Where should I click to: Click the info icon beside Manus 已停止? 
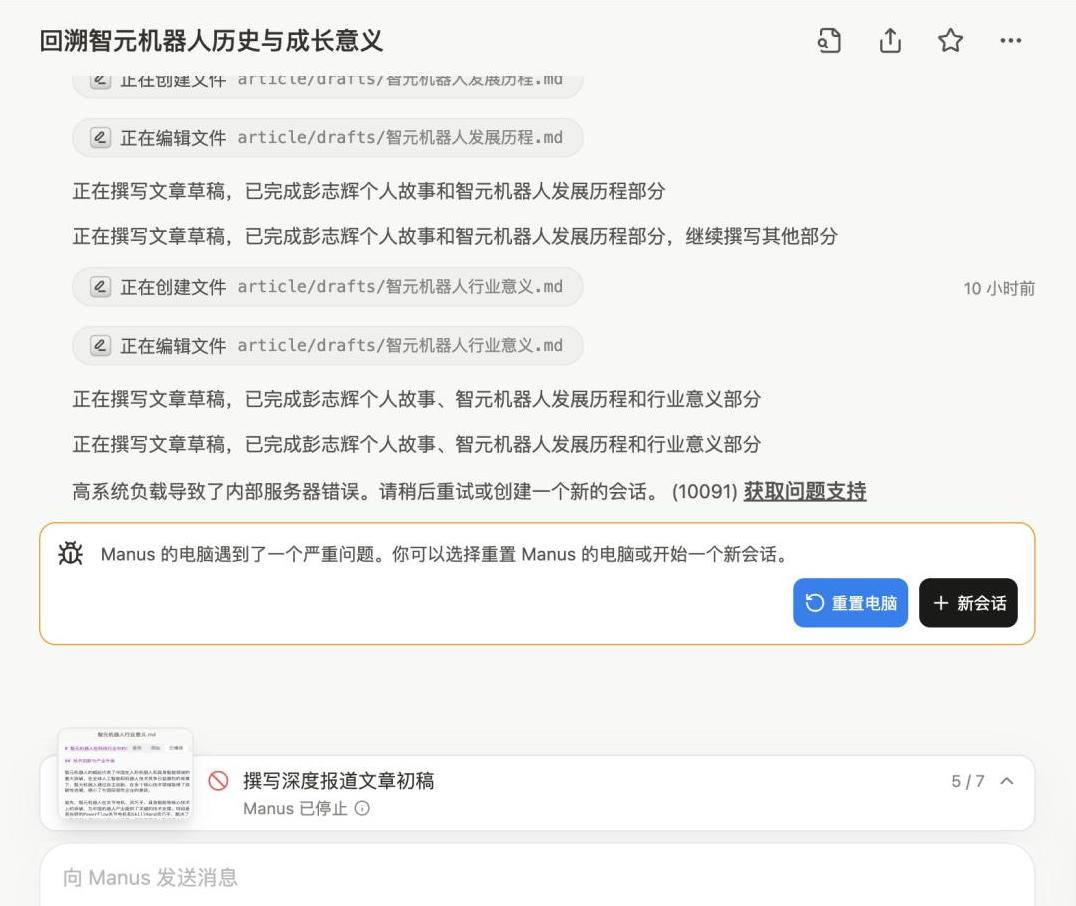click(x=362, y=809)
